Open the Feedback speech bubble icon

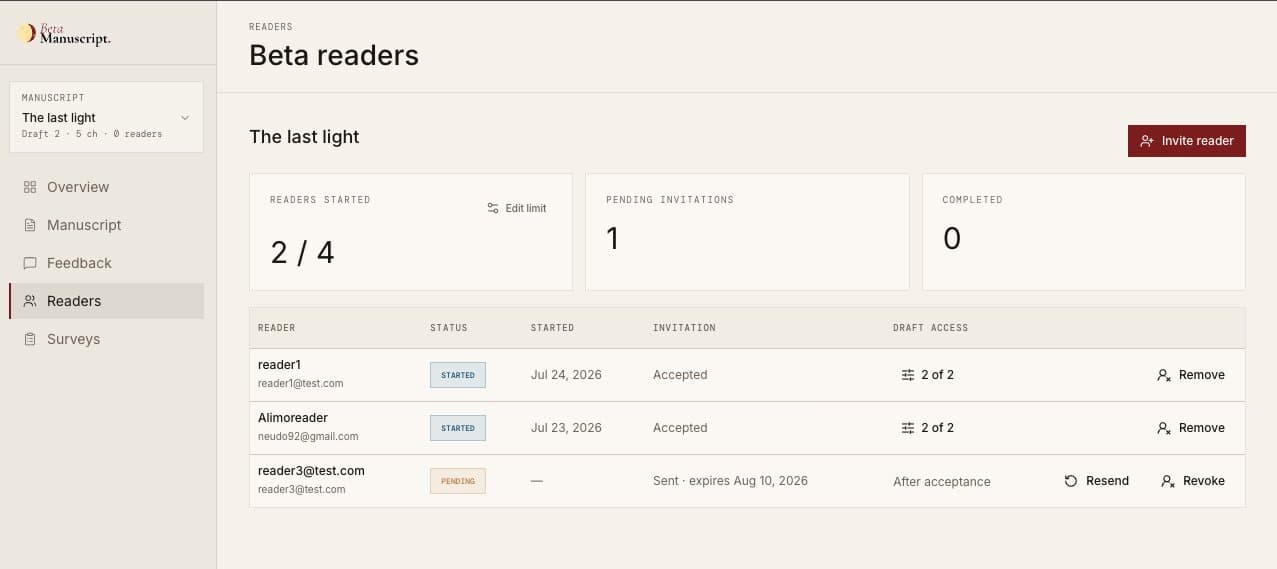tap(30, 263)
